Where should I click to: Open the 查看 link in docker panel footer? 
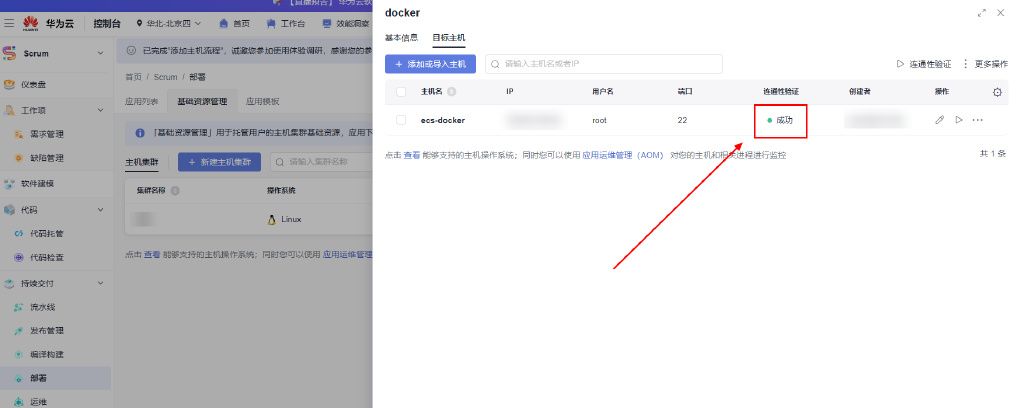(411, 155)
